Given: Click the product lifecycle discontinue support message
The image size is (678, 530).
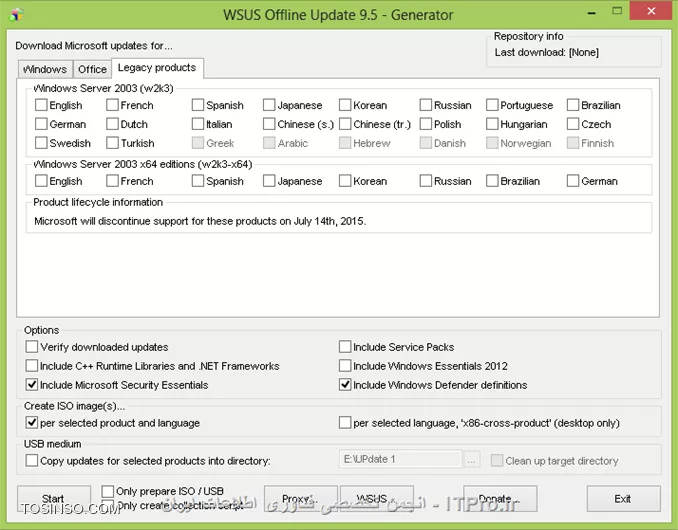Looking at the screenshot, I should click(200, 221).
